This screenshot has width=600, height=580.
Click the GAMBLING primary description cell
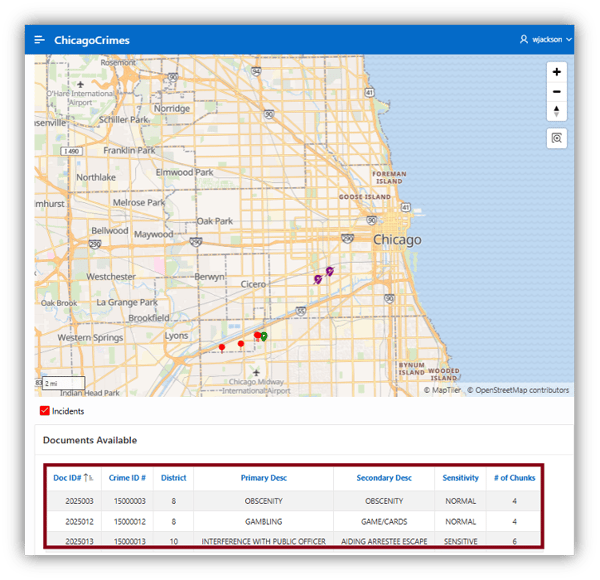click(x=262, y=521)
